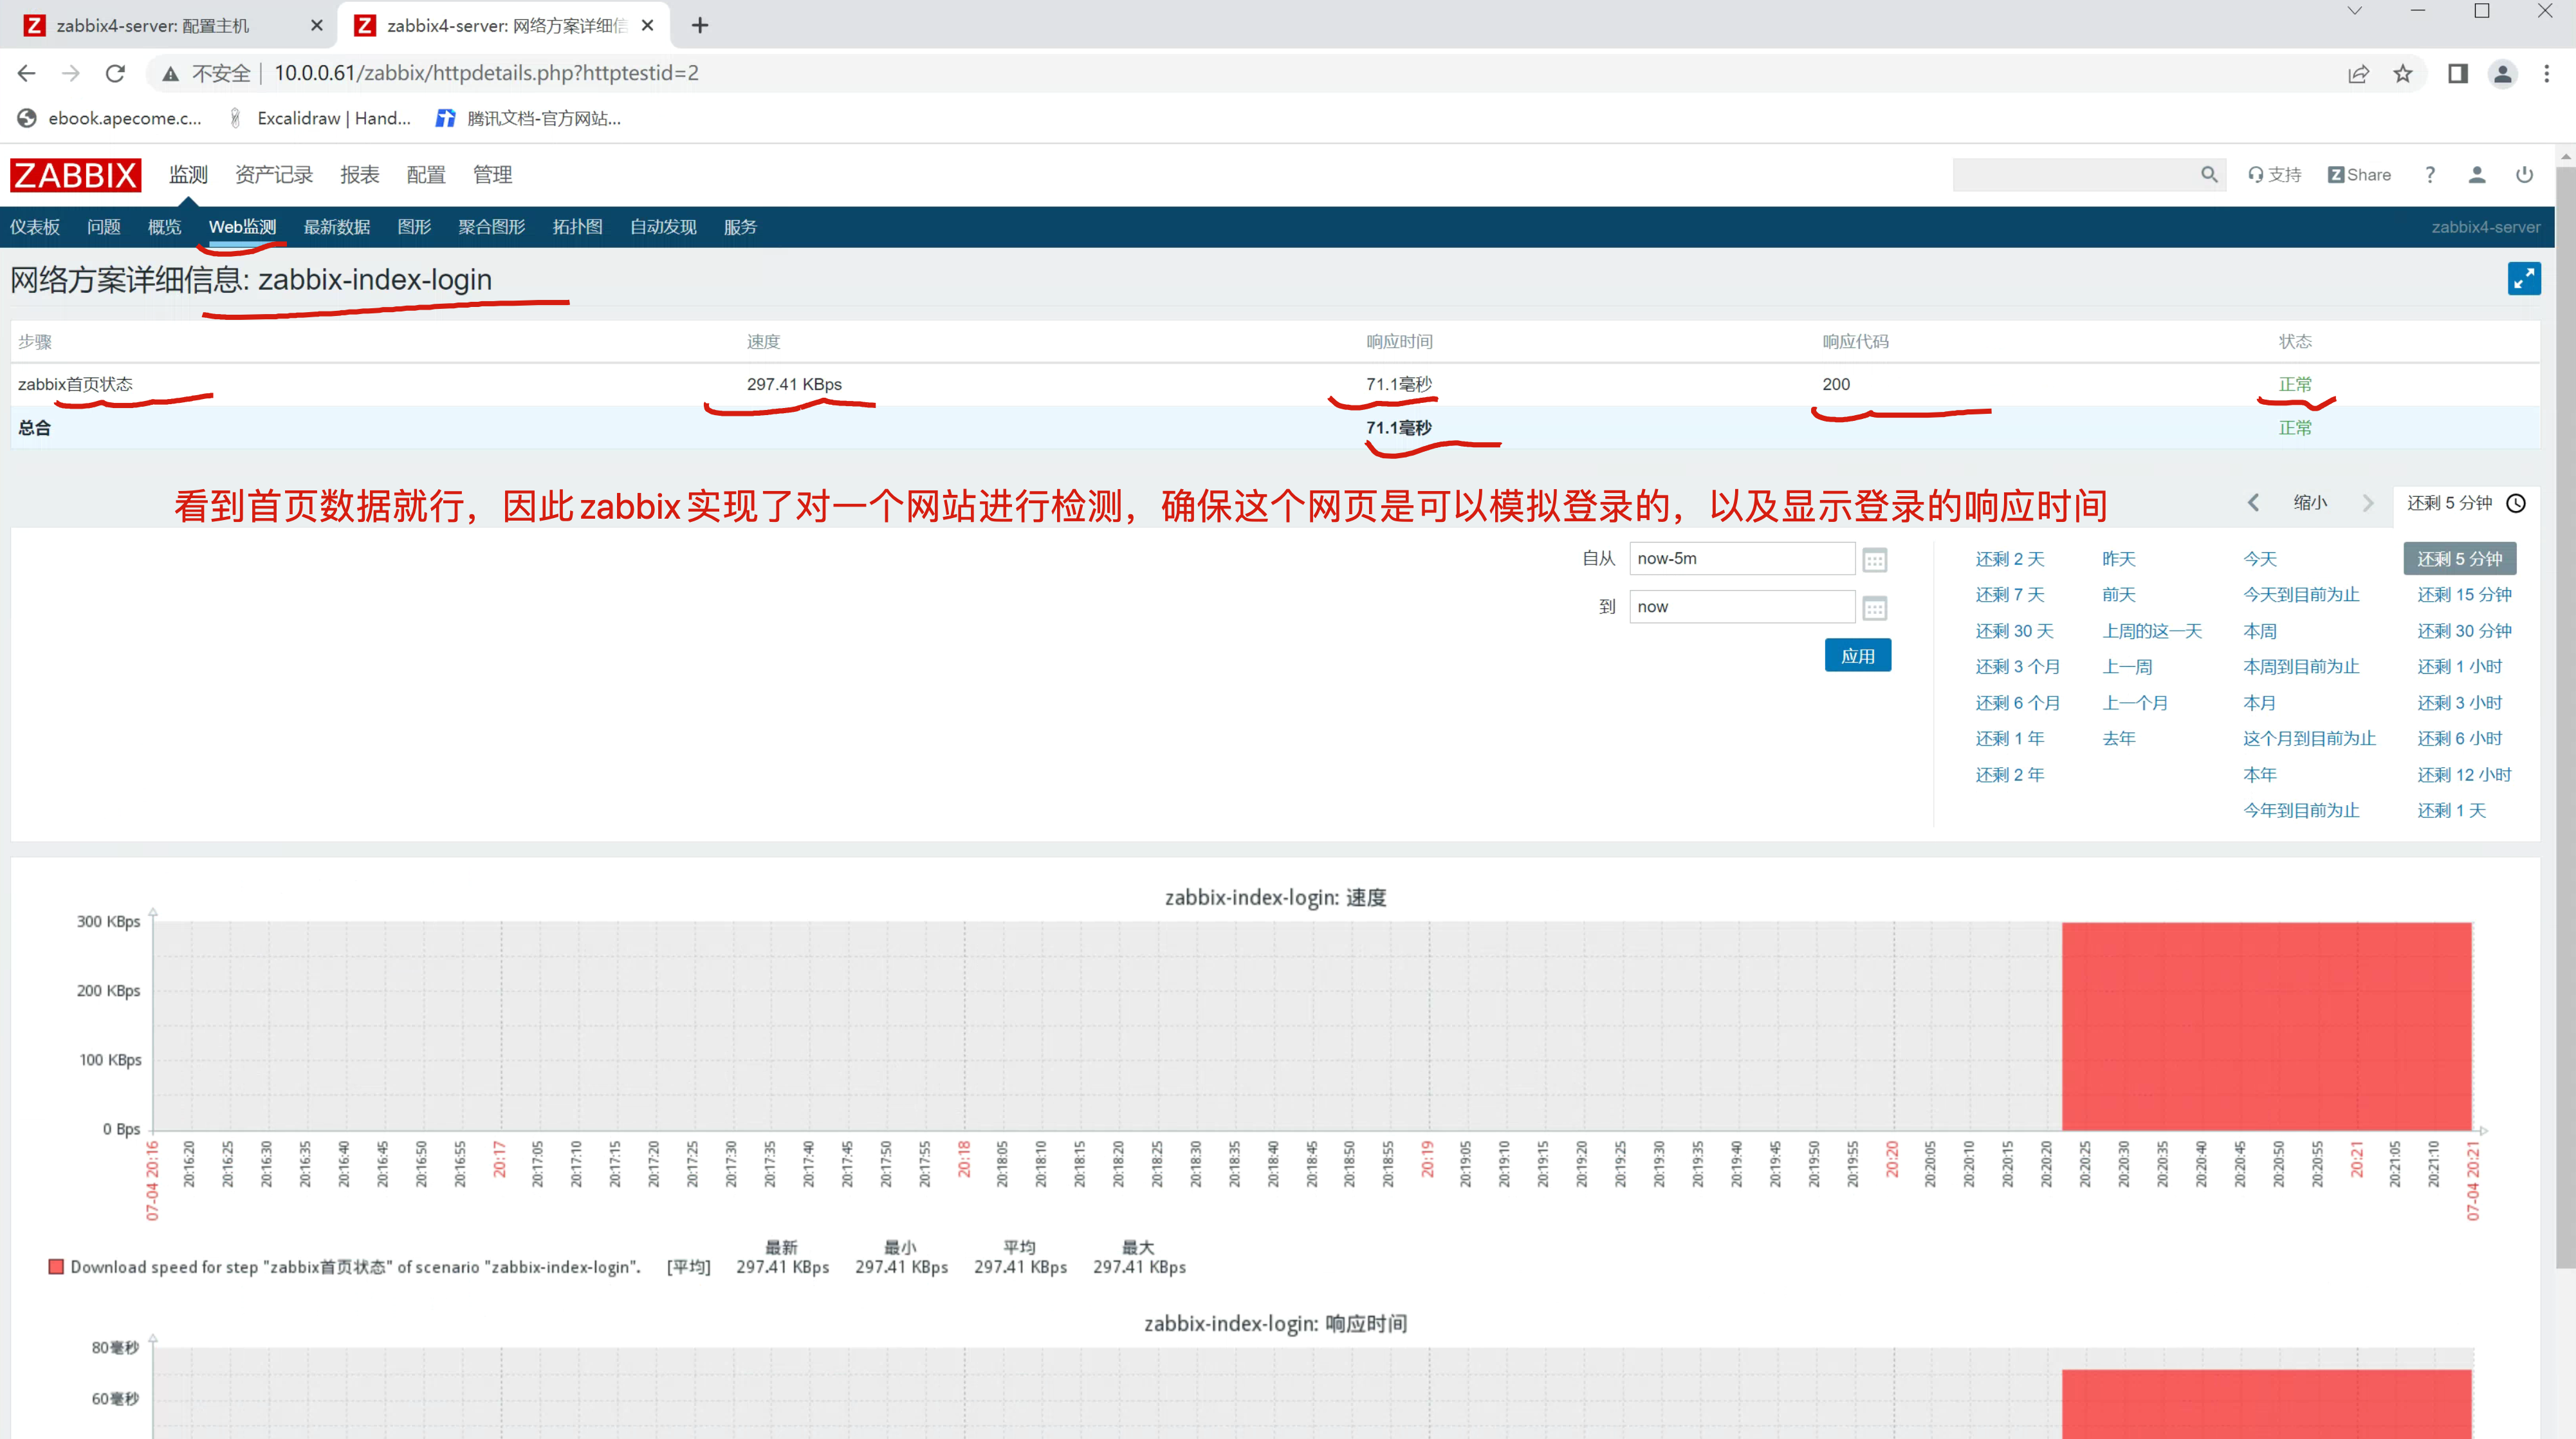This screenshot has width=2576, height=1439.
Task: Click the Zabbix search magnifier icon
Action: (x=2209, y=175)
